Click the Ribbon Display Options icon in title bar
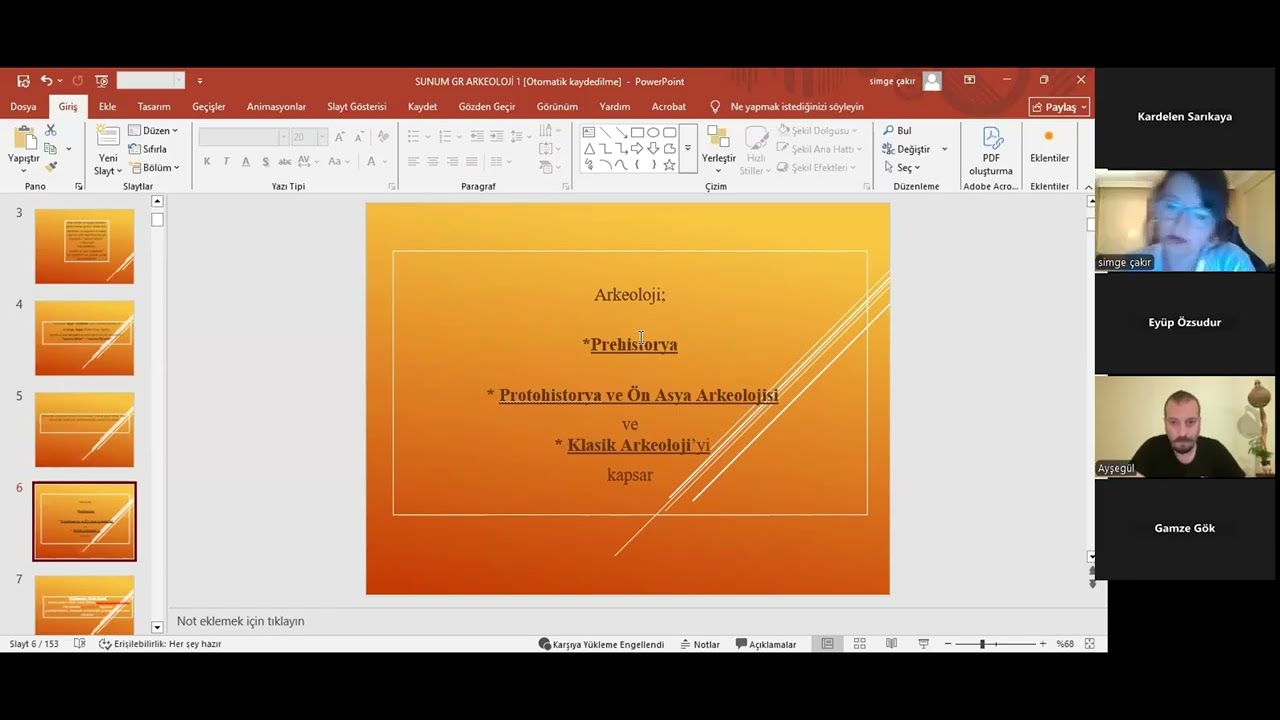 969,80
